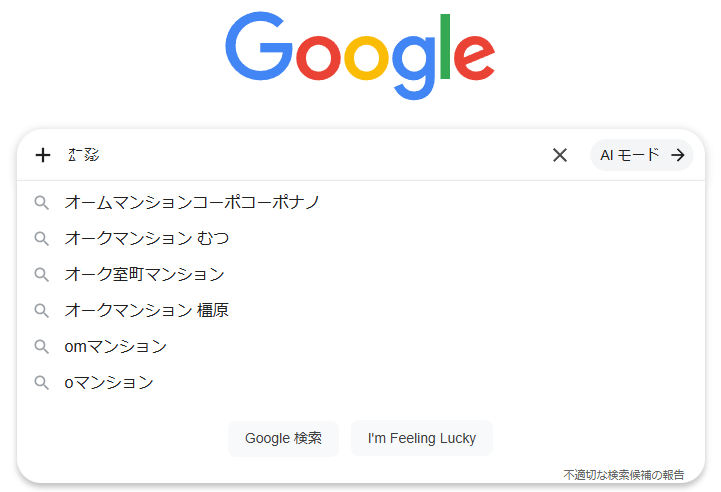Viewport: 721px width, 492px height.
Task: Open AI モード
Action: click(x=630, y=155)
